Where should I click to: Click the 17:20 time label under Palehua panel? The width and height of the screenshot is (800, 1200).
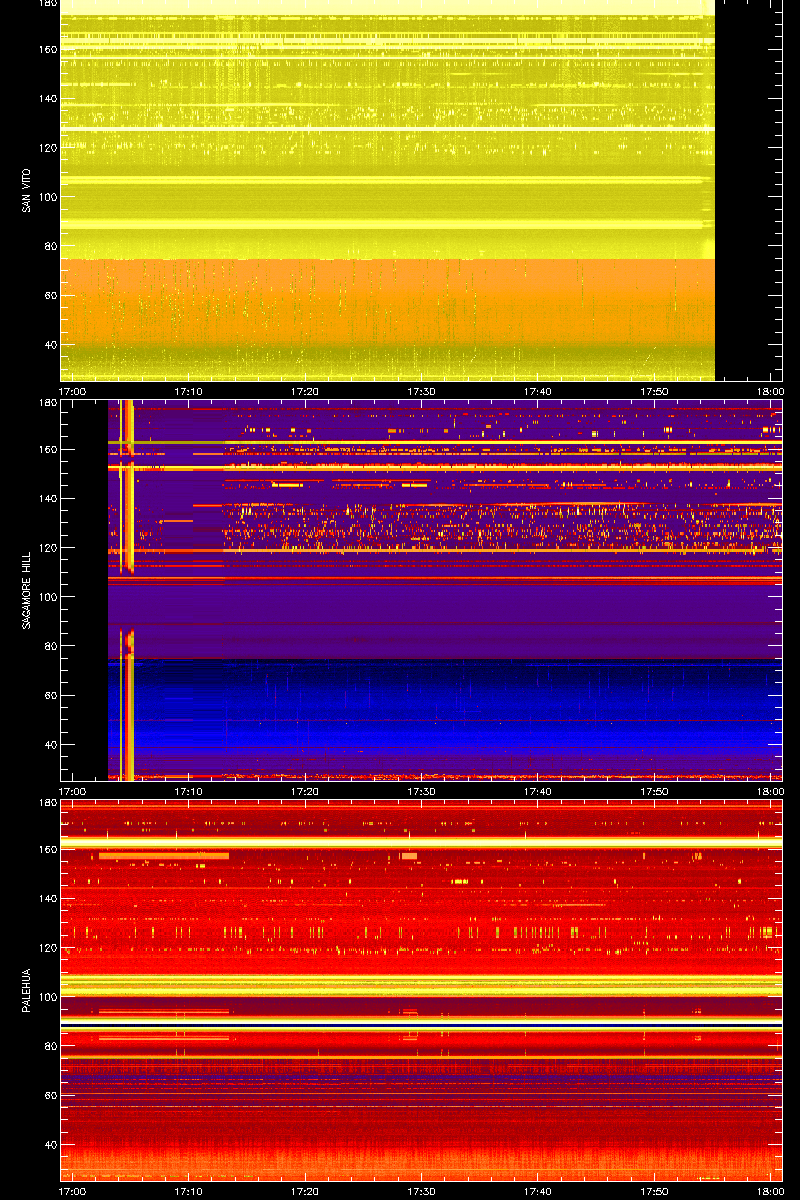(305, 1192)
